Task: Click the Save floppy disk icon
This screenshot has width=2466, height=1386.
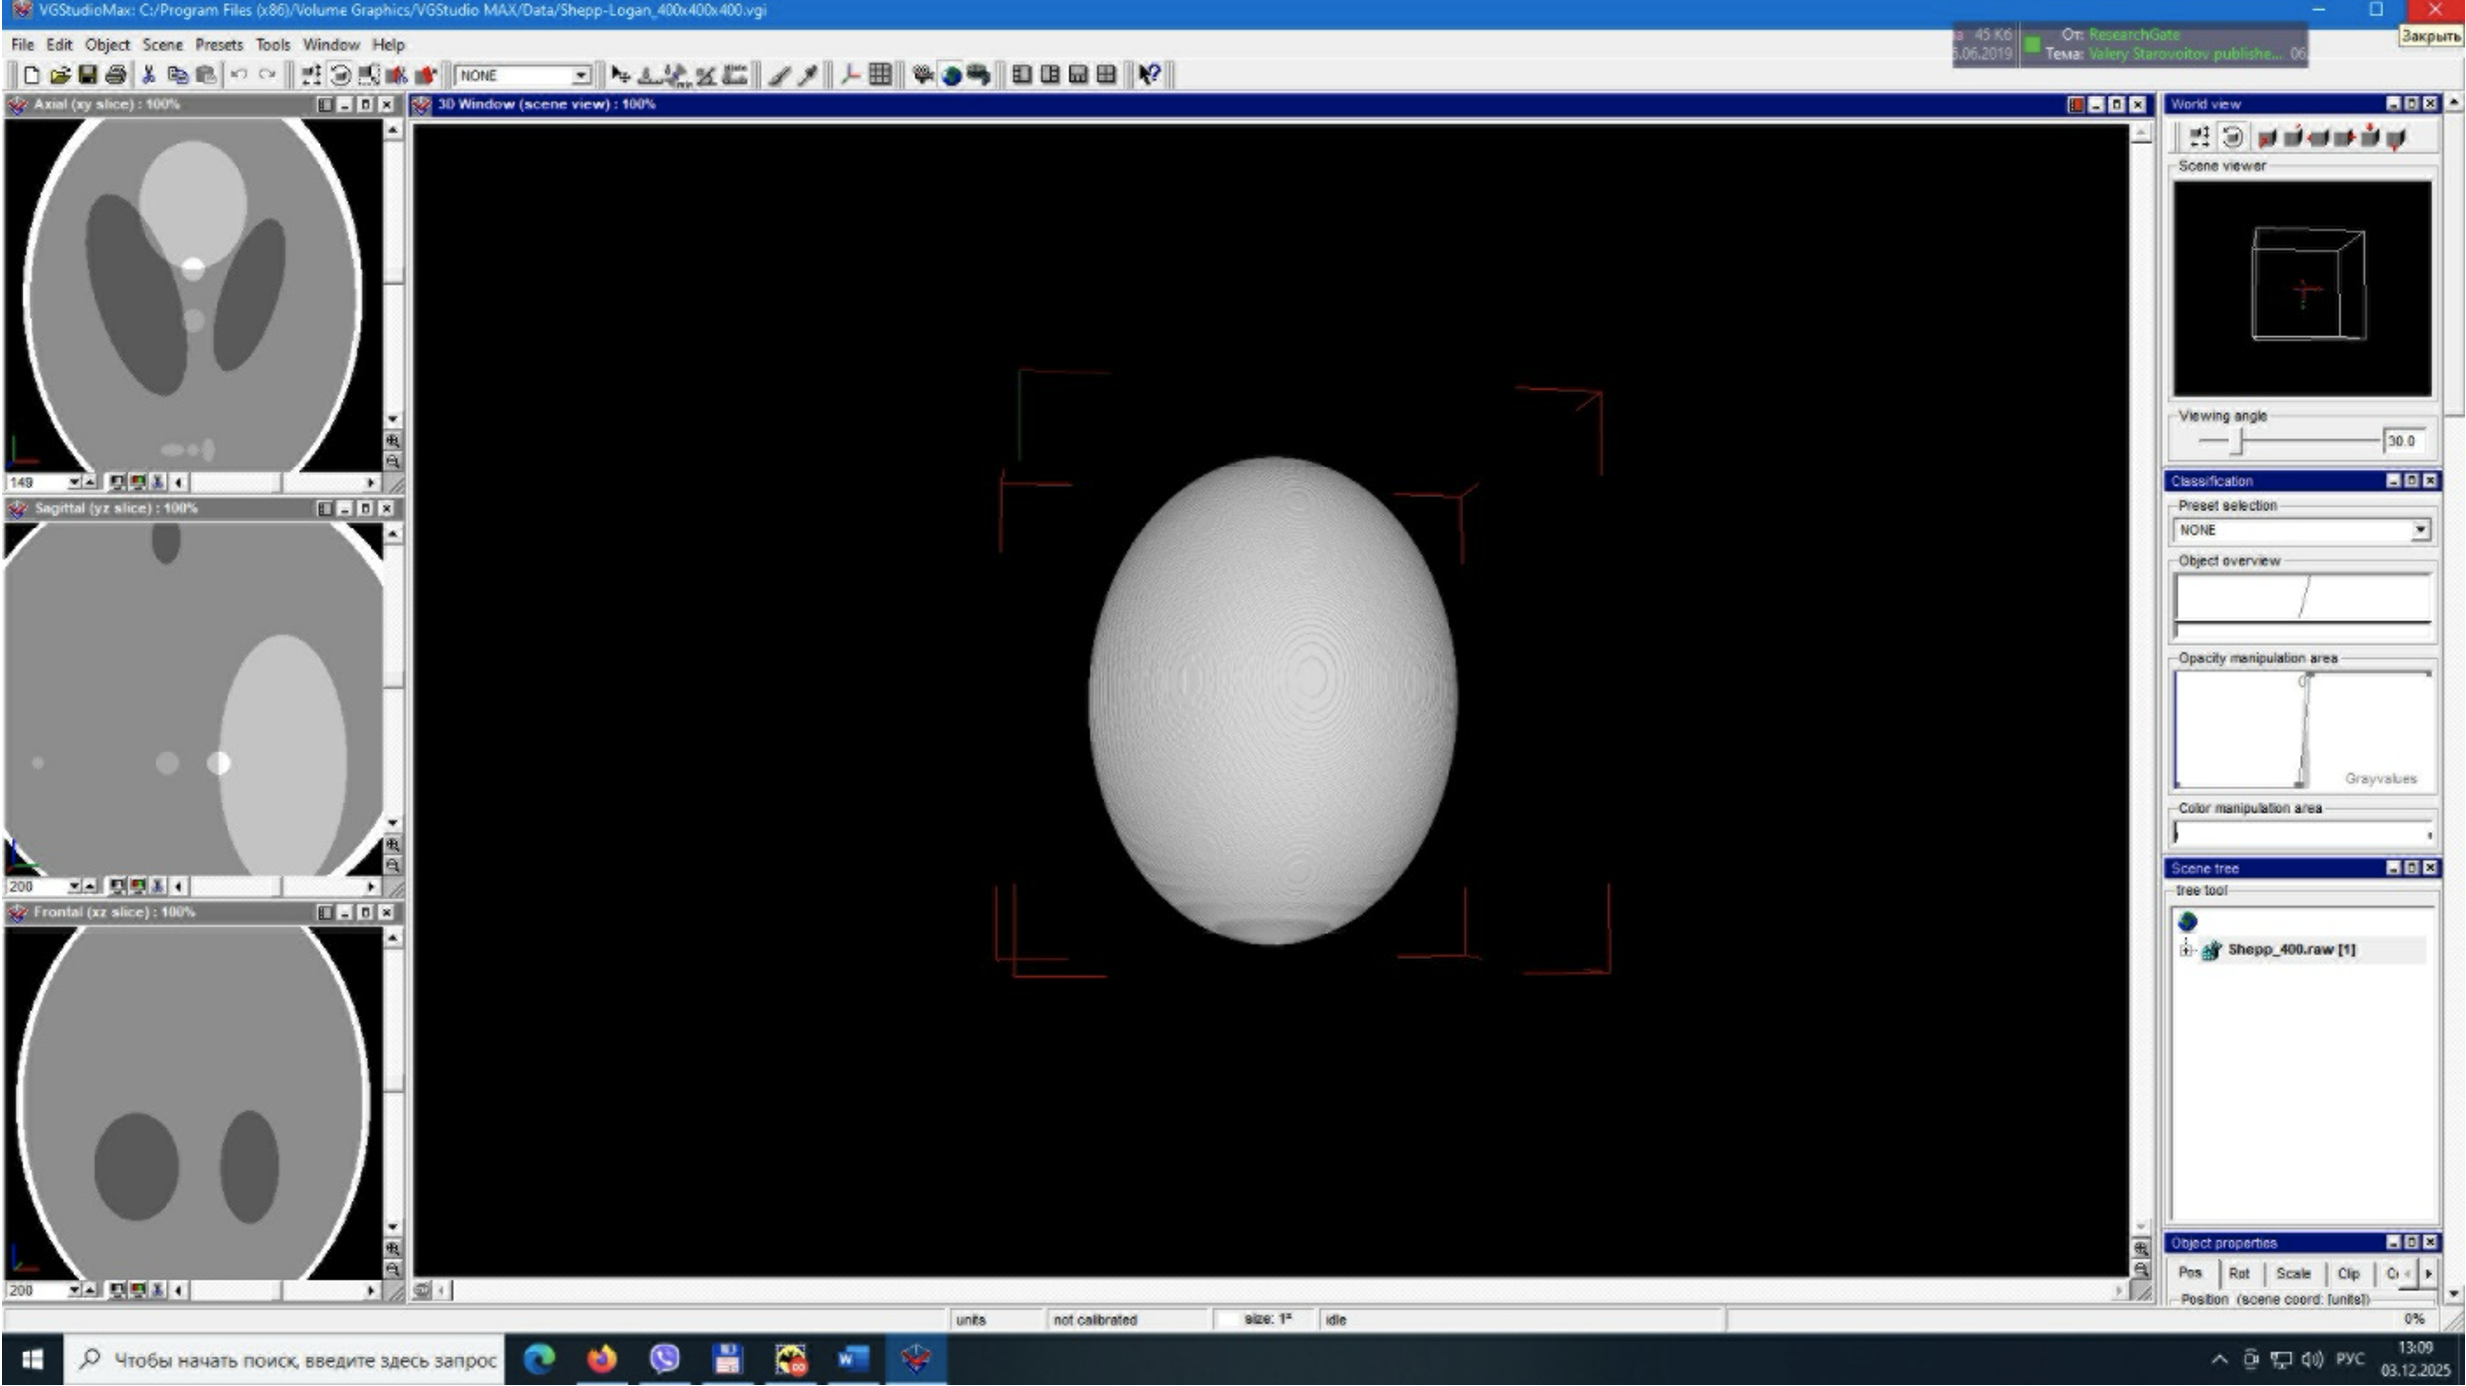Action: coord(87,75)
